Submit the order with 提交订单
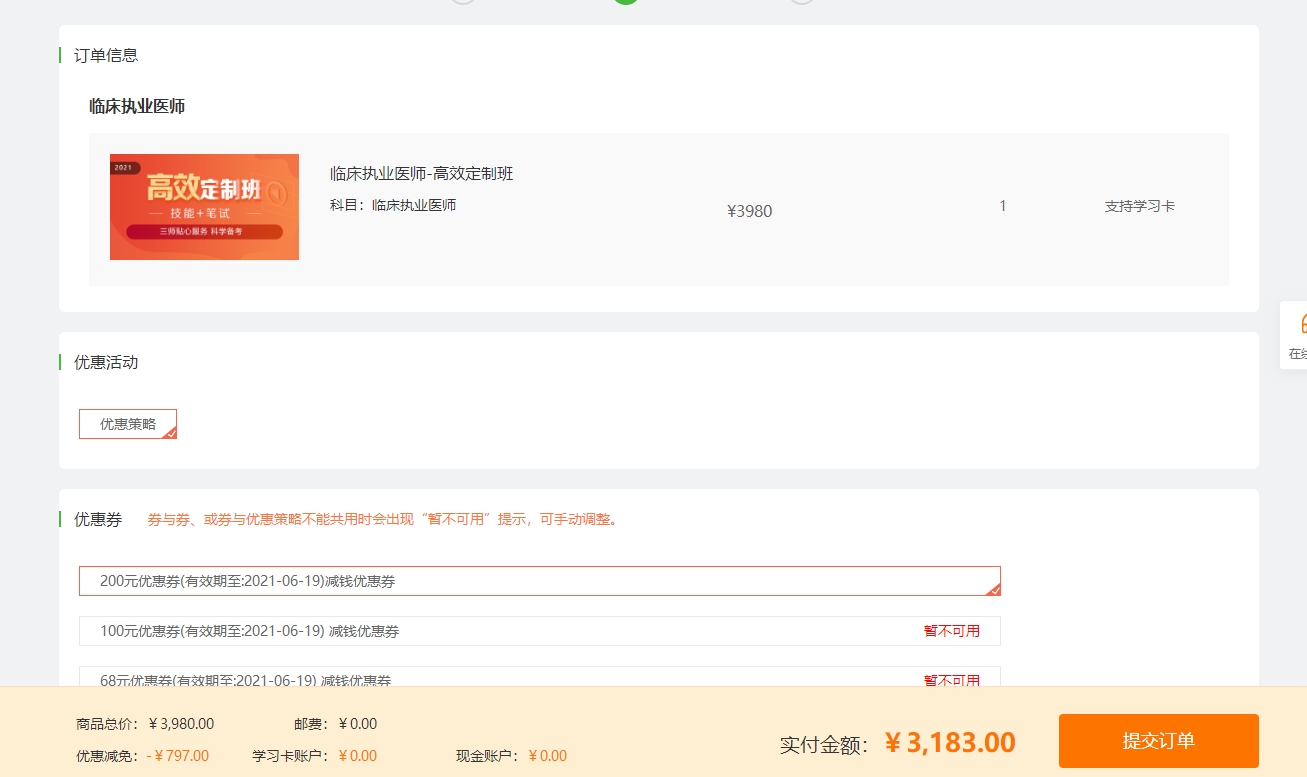 click(x=1158, y=741)
